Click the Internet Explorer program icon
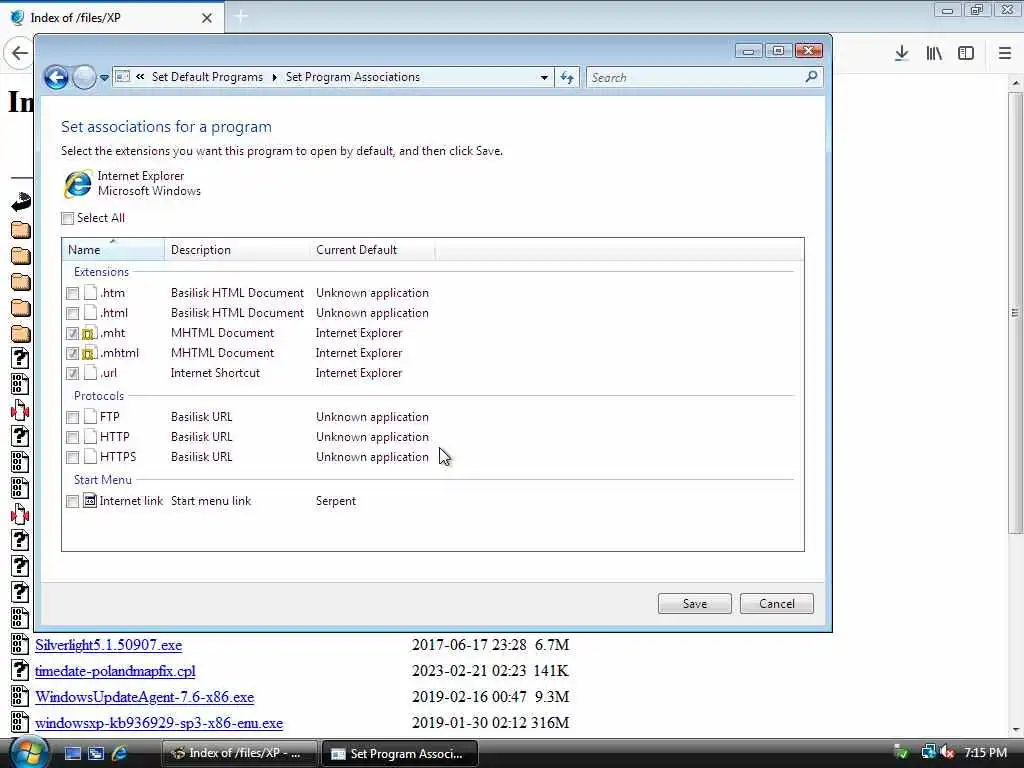 point(78,184)
